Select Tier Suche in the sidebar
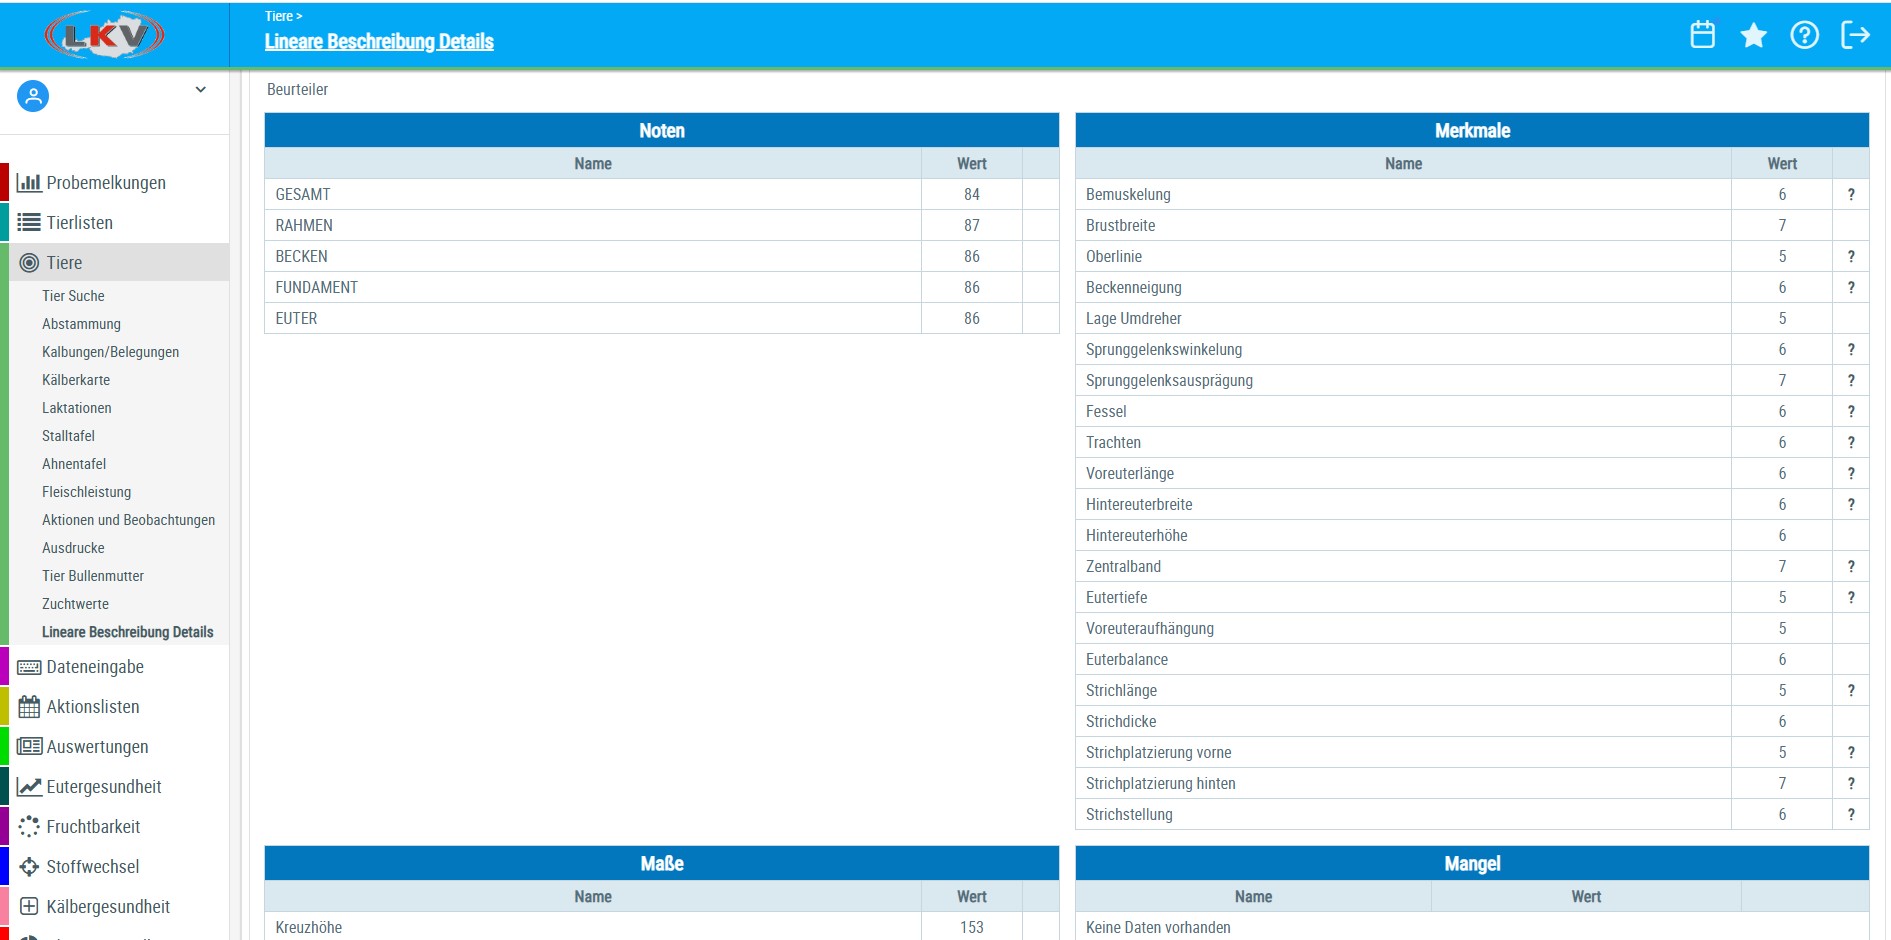The width and height of the screenshot is (1891, 940). click(x=73, y=296)
